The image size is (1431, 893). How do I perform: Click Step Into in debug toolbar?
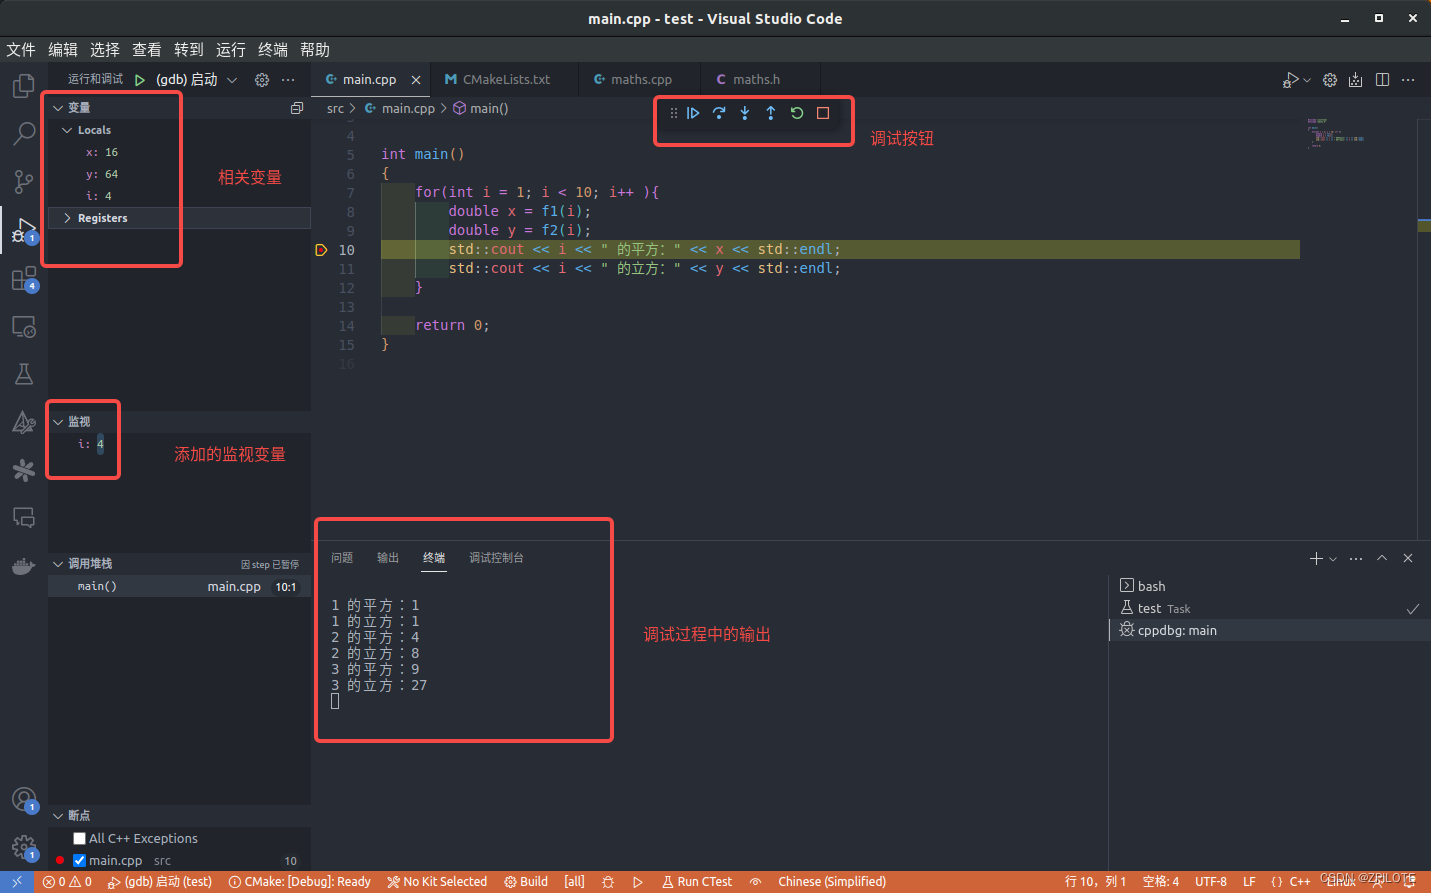[x=745, y=113]
